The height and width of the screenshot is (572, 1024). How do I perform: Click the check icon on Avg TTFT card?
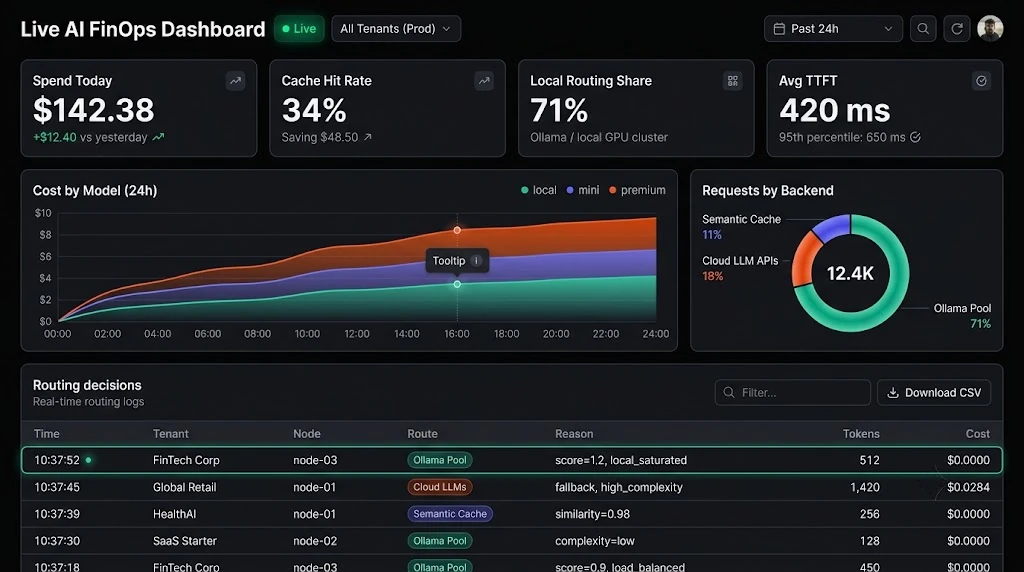click(981, 81)
